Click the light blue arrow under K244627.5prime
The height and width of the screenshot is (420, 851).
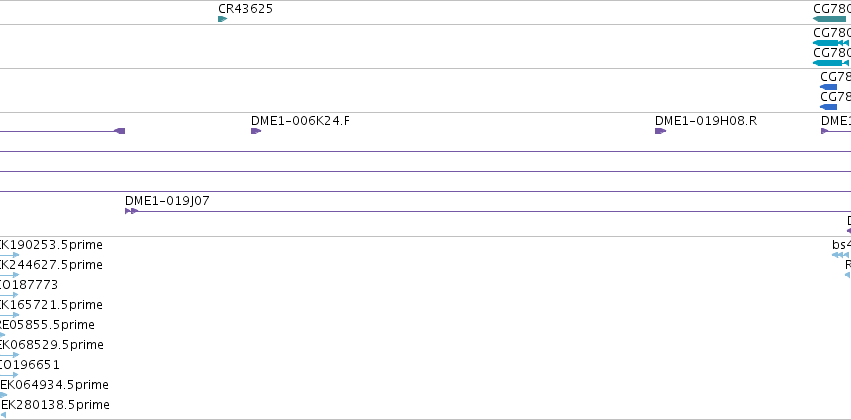(9, 275)
